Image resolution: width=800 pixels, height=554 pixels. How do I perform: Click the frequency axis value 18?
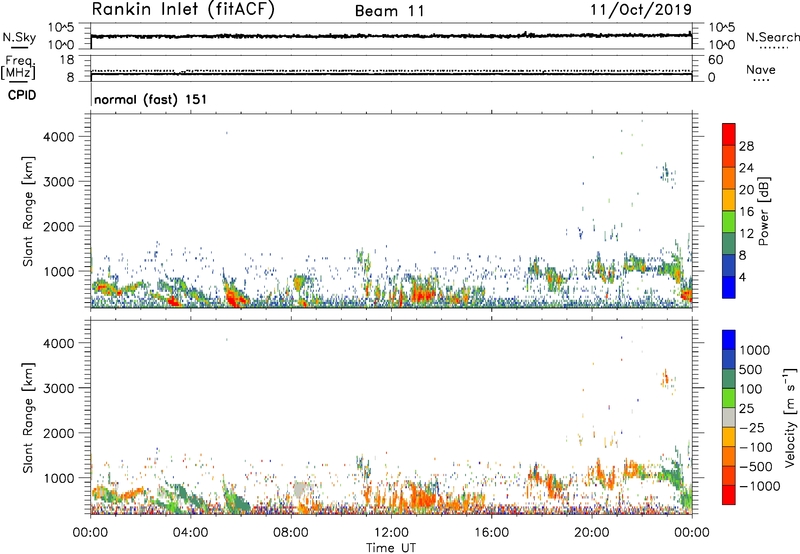point(67,60)
